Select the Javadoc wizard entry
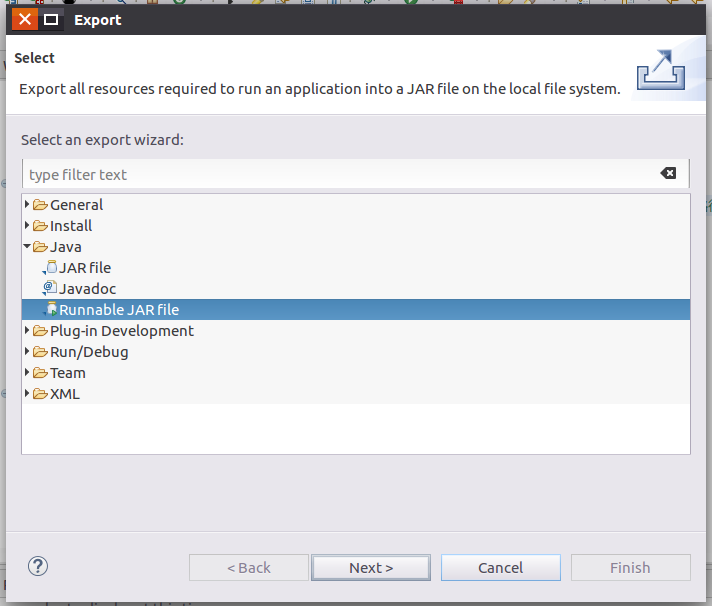 [87, 289]
